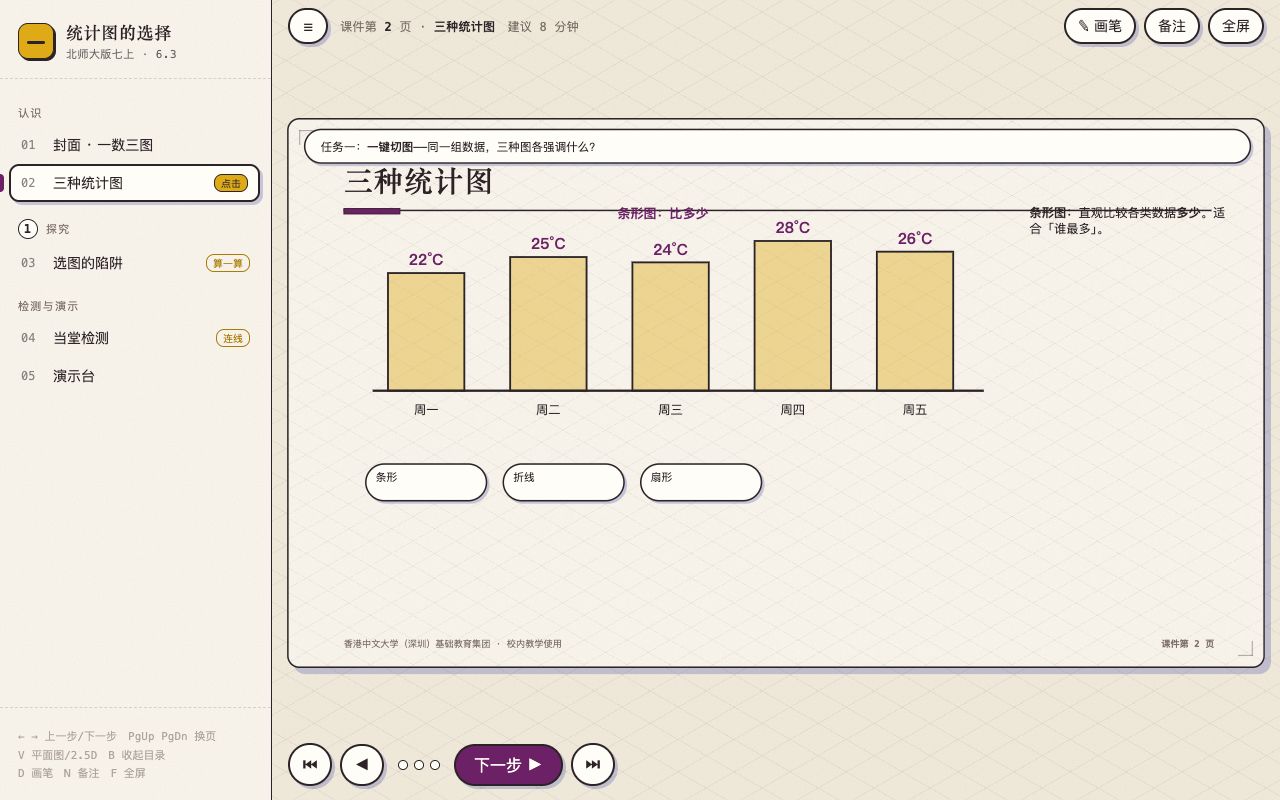Switch chart to 扇形 pie type

701,482
